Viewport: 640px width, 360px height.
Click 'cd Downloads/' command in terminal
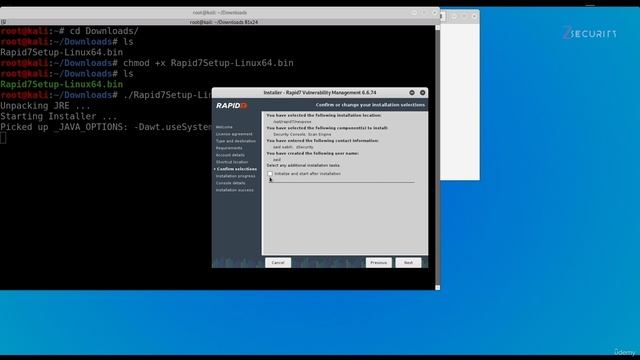pyautogui.click(x=104, y=31)
